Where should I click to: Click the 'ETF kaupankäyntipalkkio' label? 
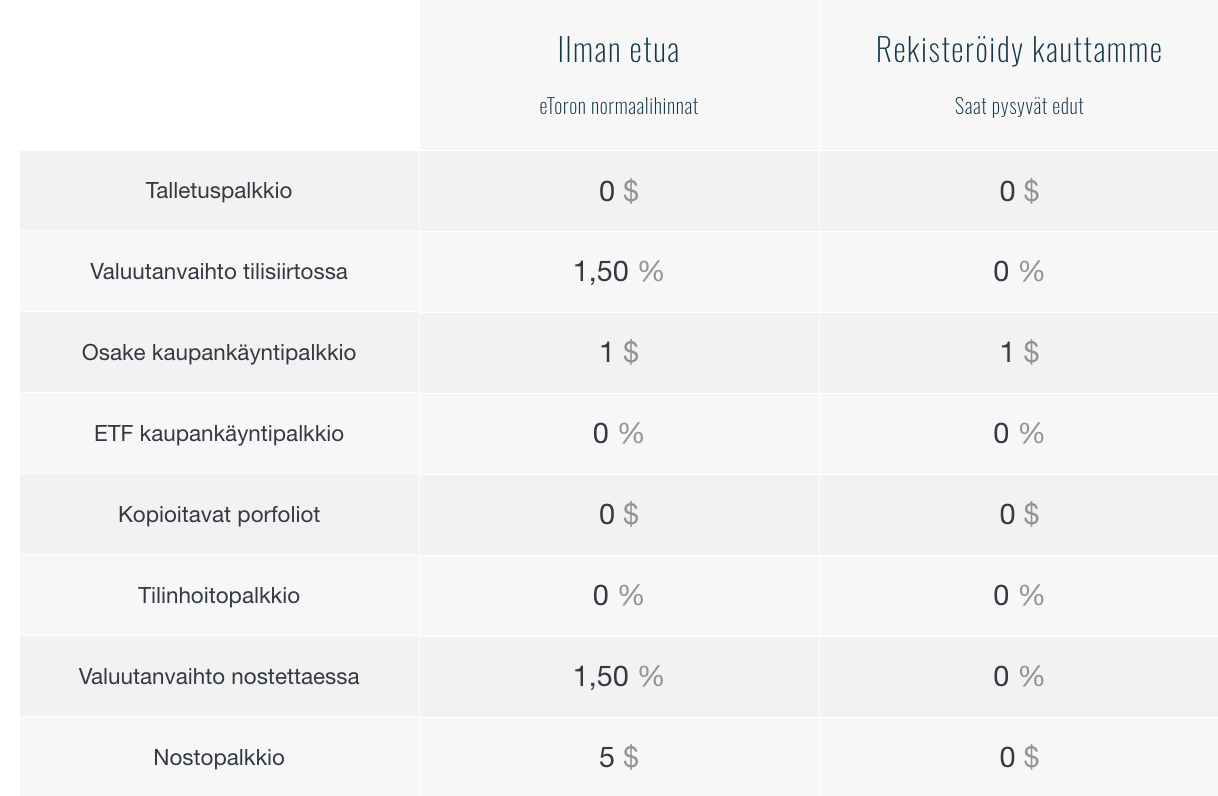pyautogui.click(x=219, y=434)
